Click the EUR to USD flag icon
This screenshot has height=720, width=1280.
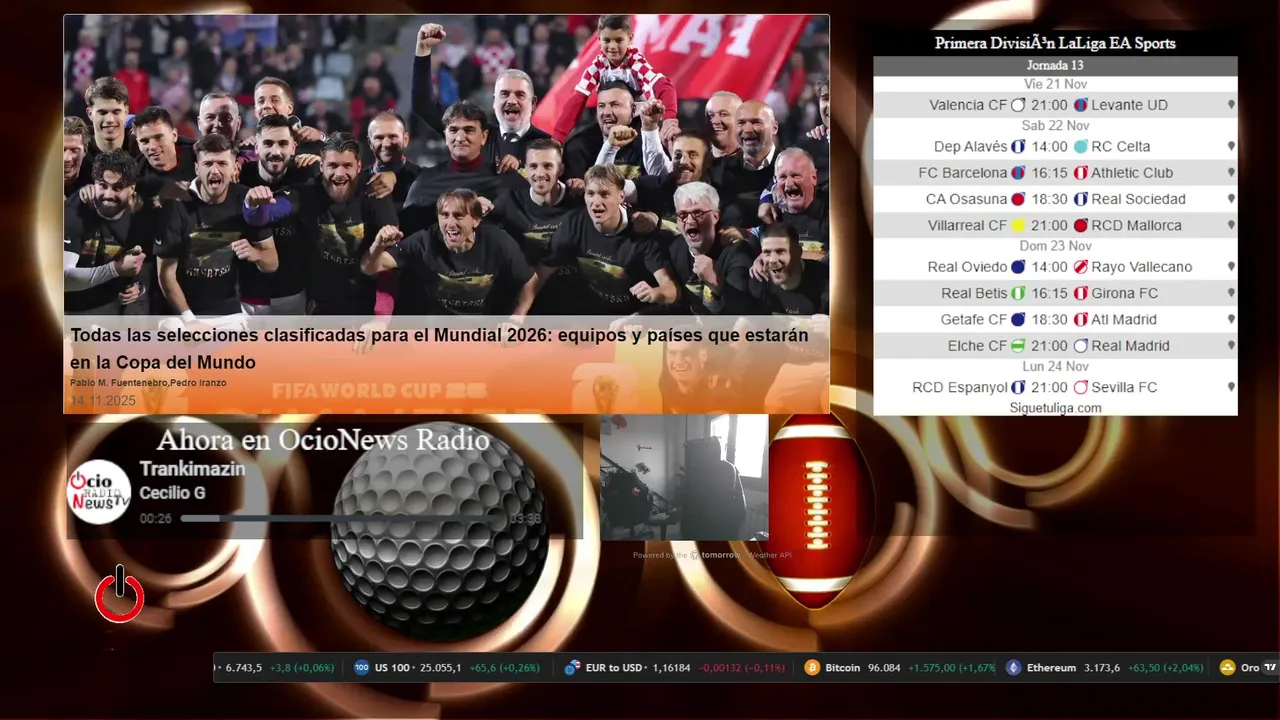click(572, 668)
